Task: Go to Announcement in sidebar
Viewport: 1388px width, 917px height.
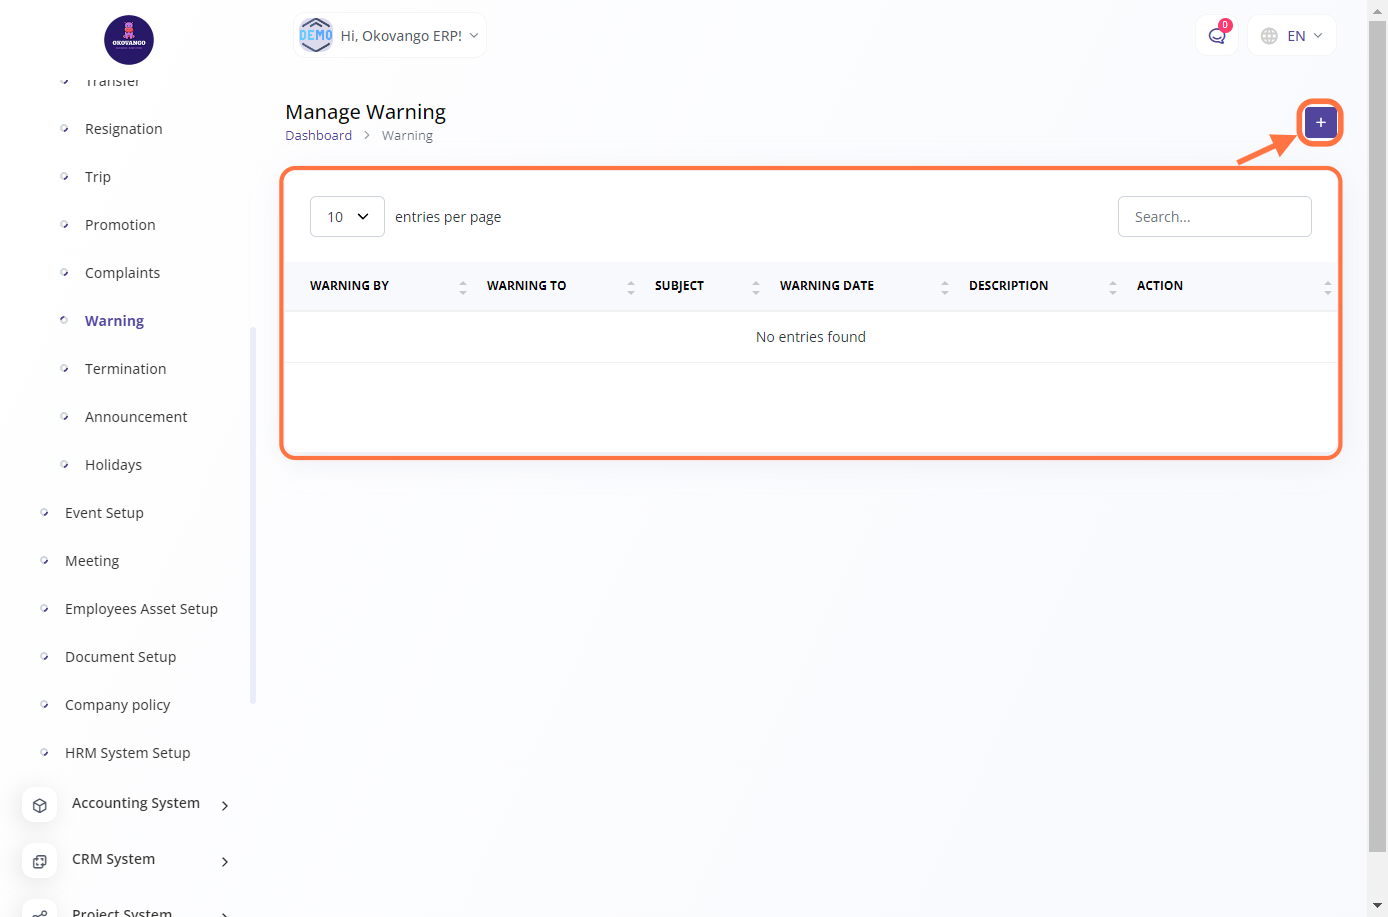Action: point(136,417)
